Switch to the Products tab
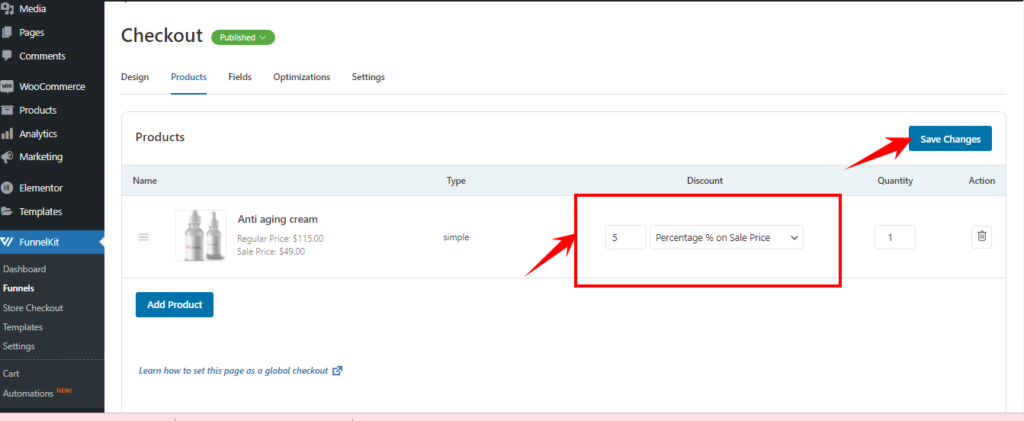Screen dimensions: 1024x421 (189, 77)
